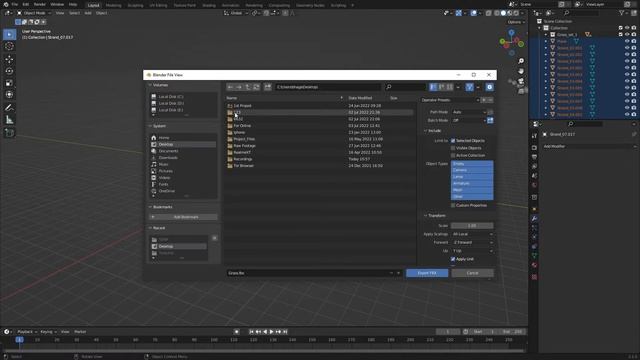Toggle Armature in Object Types
640x360 pixels.
coord(472,183)
